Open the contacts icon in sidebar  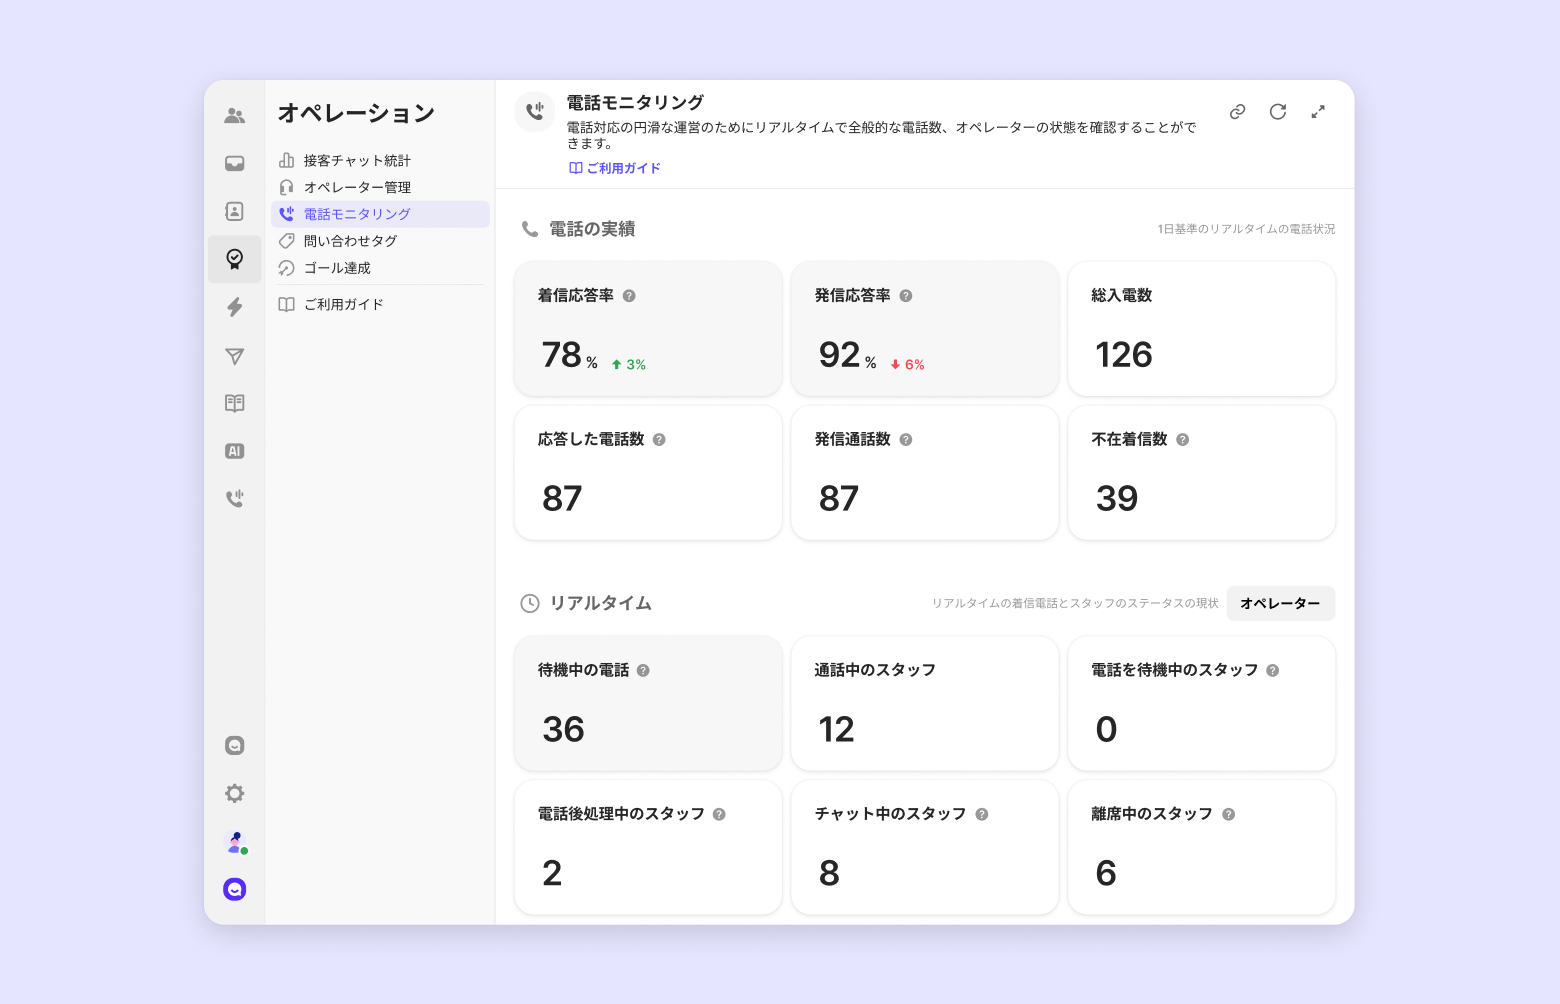click(234, 211)
